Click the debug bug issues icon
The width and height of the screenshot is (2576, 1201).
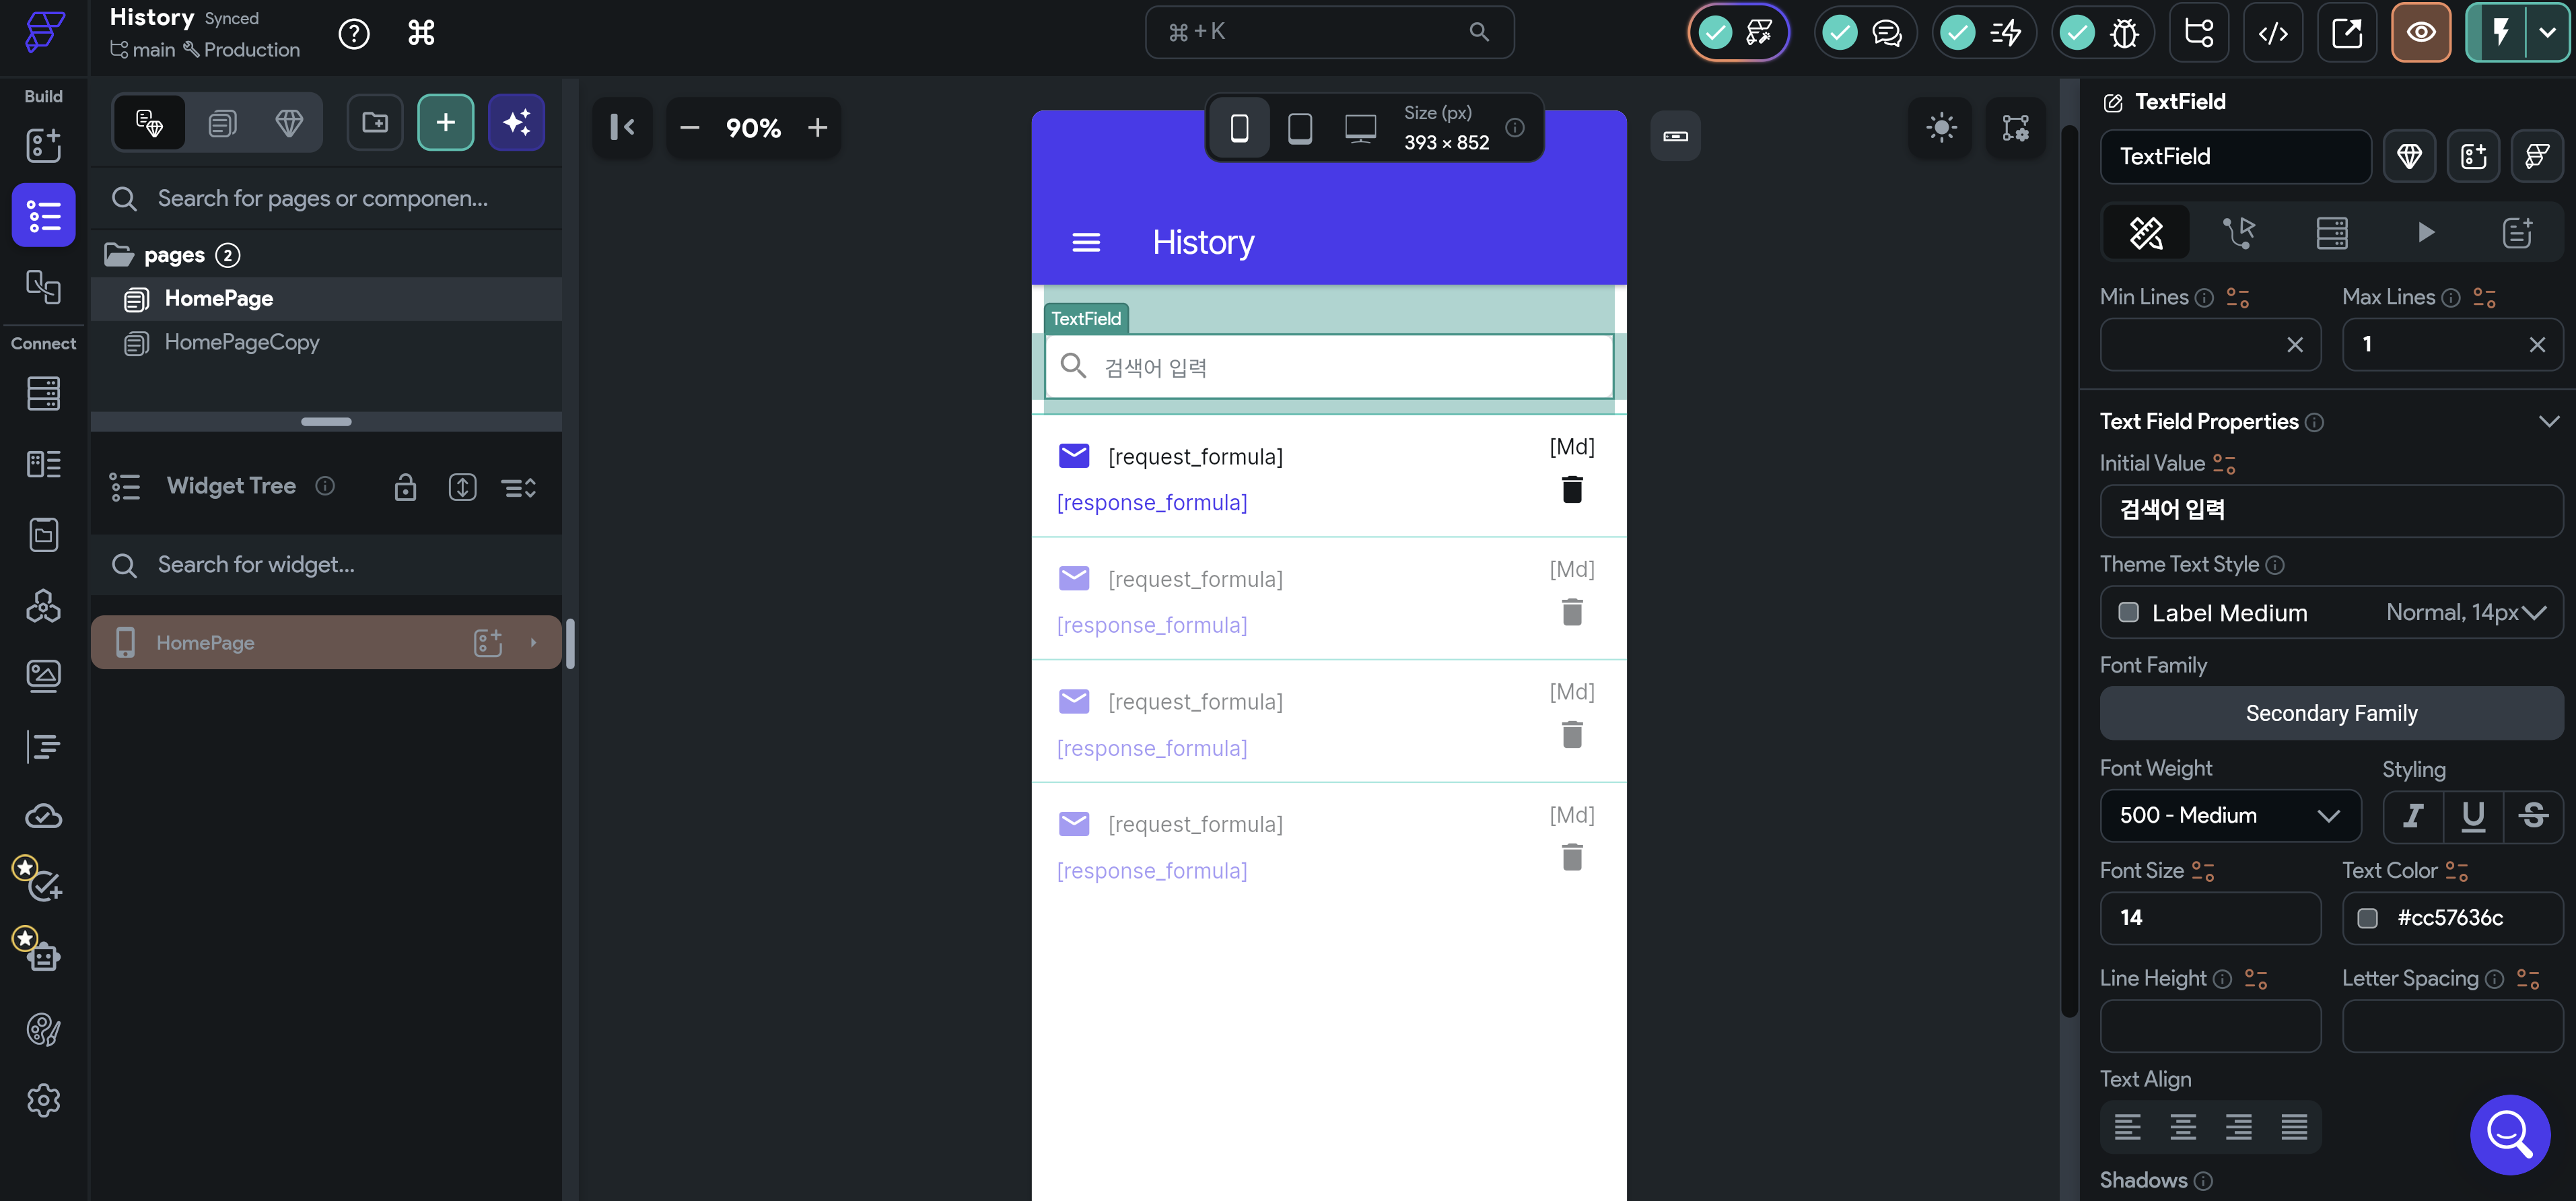2125,33
